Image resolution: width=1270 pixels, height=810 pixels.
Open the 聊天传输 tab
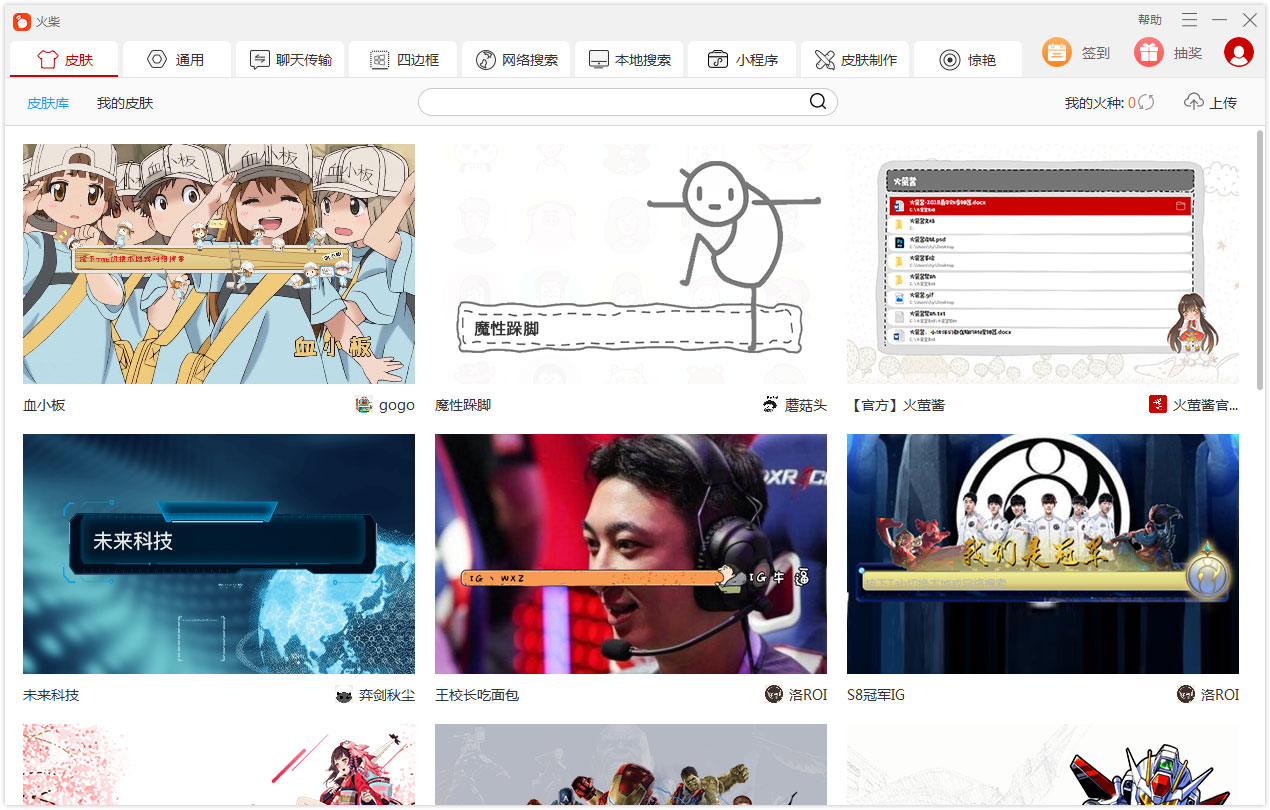point(290,59)
